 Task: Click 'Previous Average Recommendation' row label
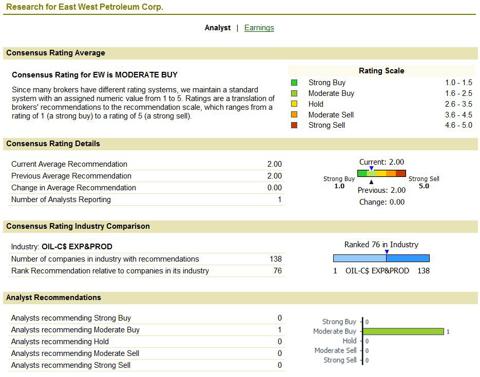click(71, 176)
